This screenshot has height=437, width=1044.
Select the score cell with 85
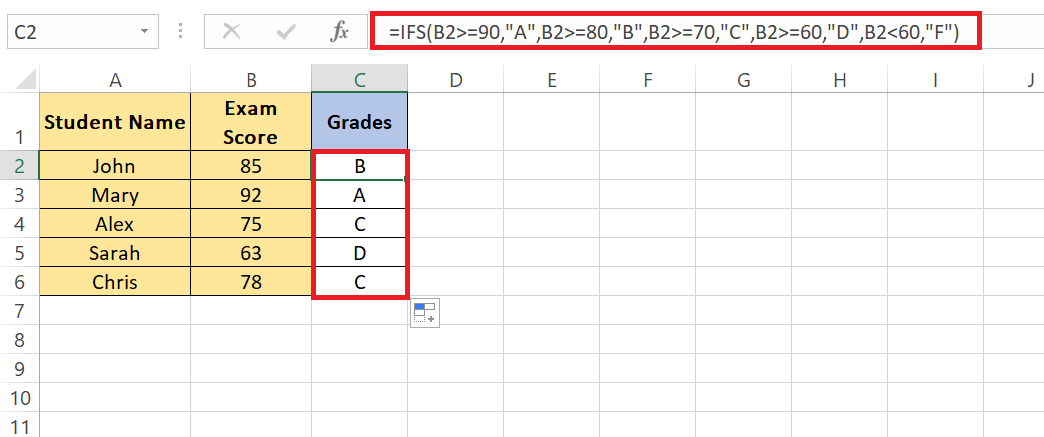pyautogui.click(x=251, y=165)
